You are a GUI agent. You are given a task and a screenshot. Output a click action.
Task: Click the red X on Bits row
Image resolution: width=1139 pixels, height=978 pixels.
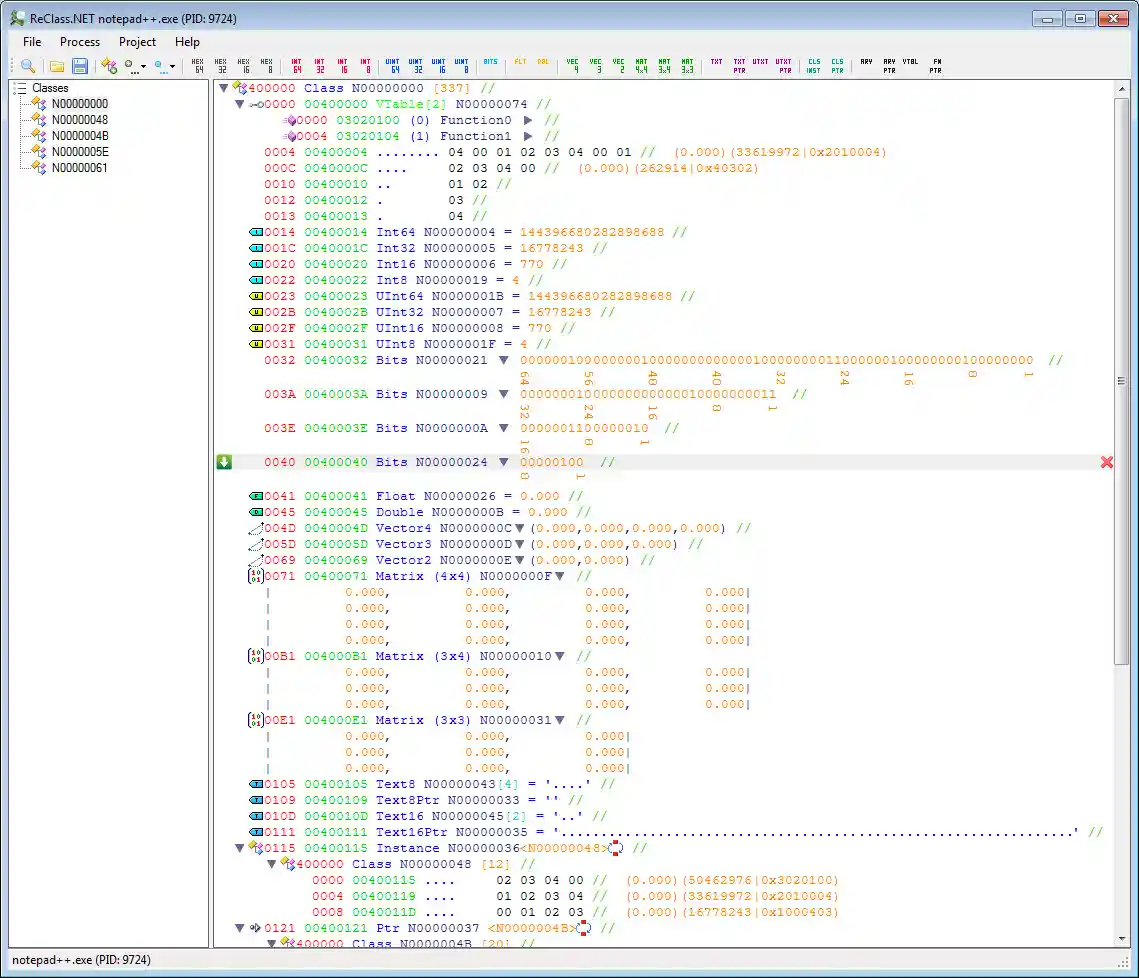1106,462
